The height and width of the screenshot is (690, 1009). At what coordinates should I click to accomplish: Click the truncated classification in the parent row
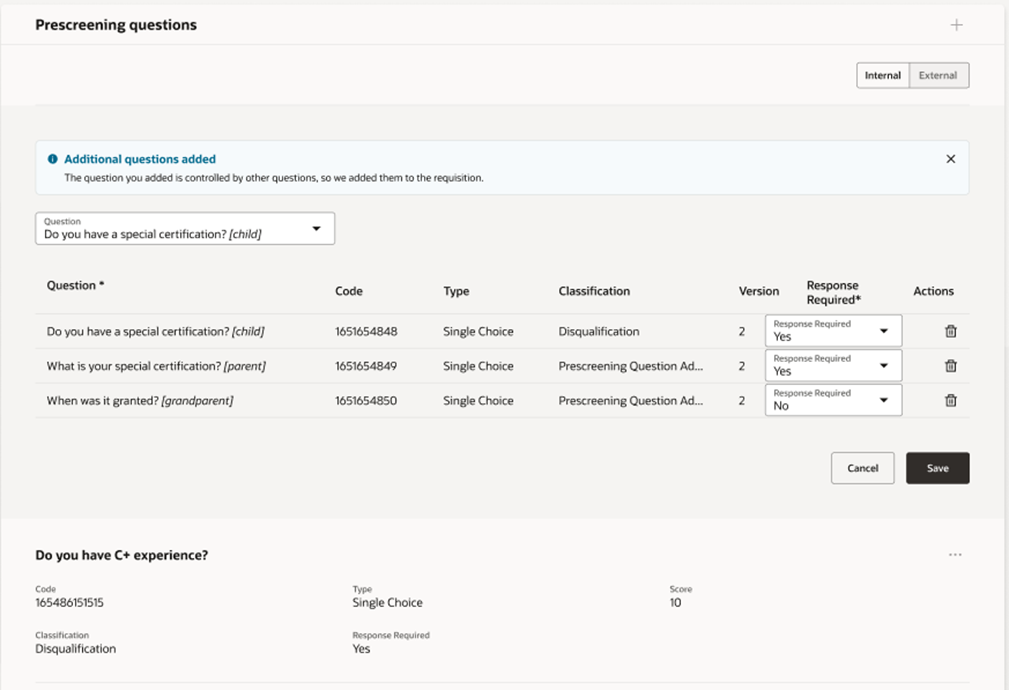[x=631, y=366]
